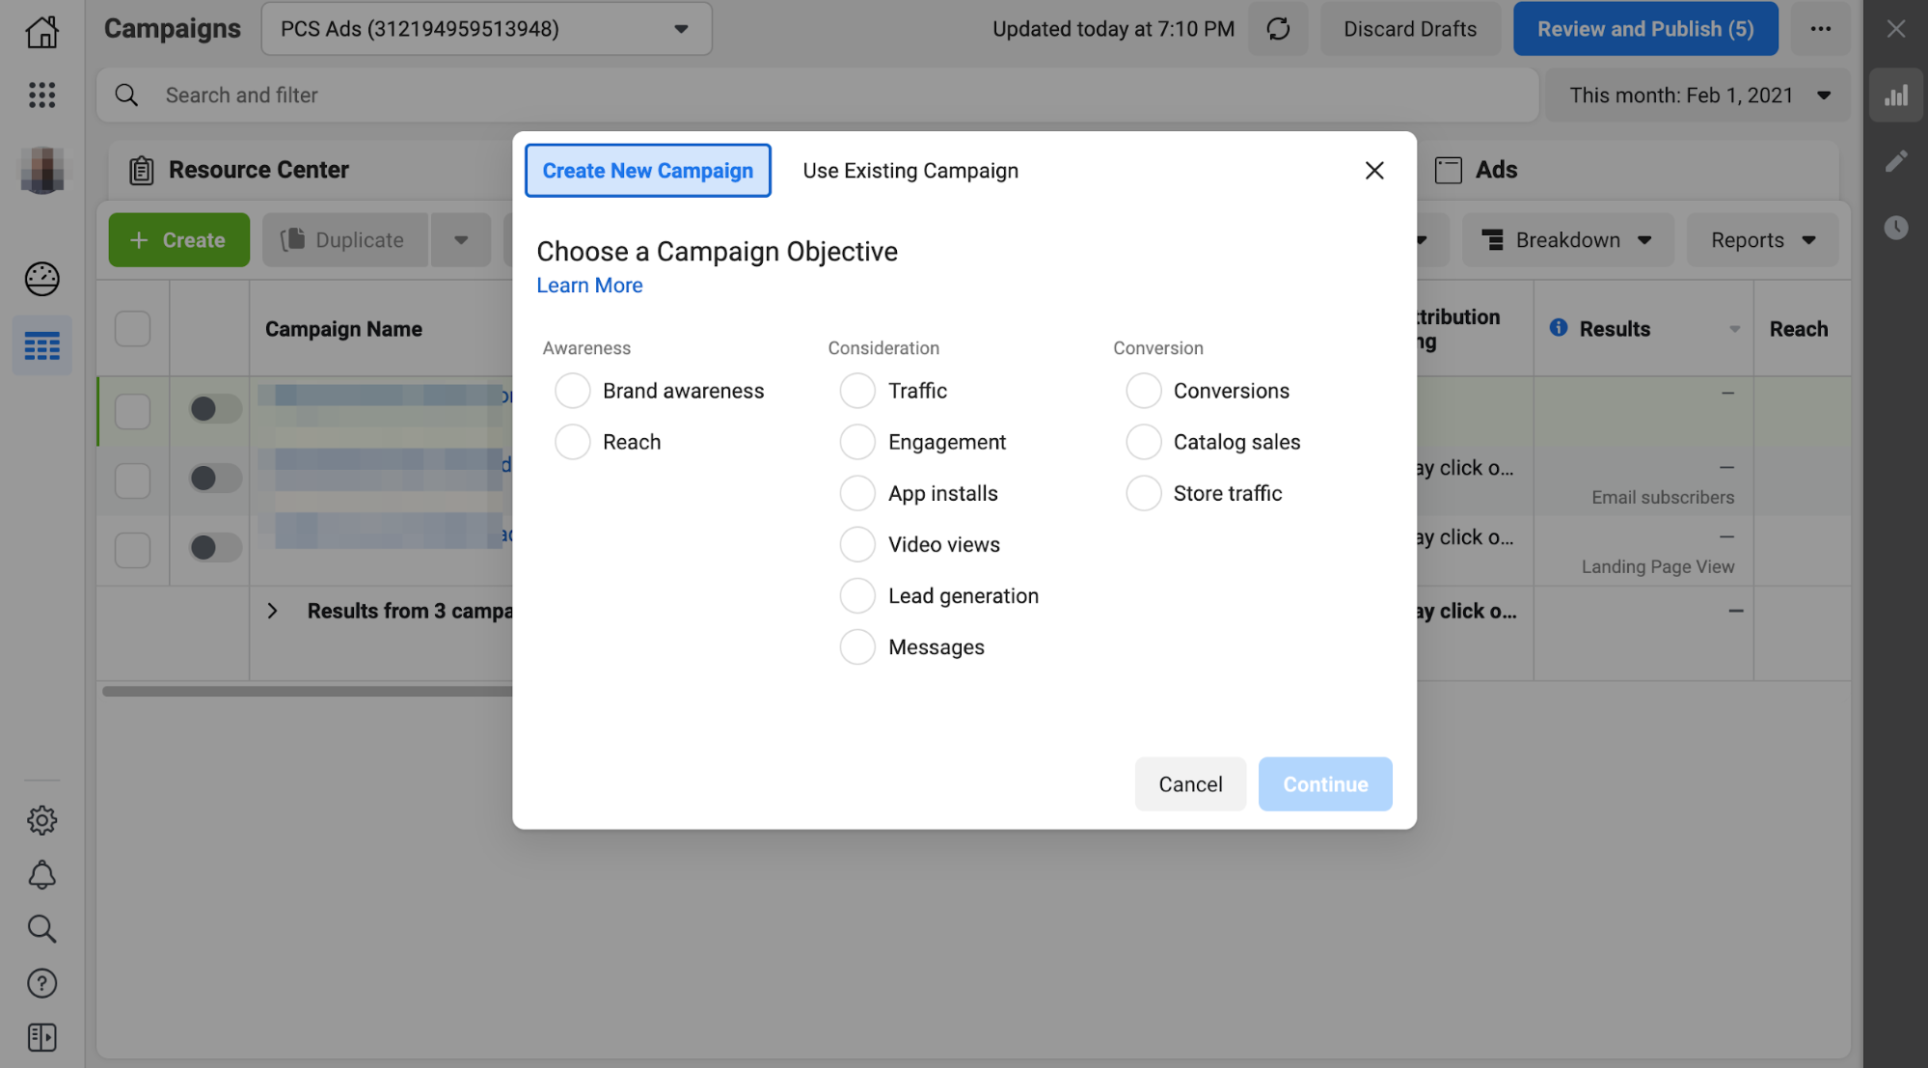Open the revision history clock icon
The width and height of the screenshot is (1928, 1068).
click(1896, 227)
